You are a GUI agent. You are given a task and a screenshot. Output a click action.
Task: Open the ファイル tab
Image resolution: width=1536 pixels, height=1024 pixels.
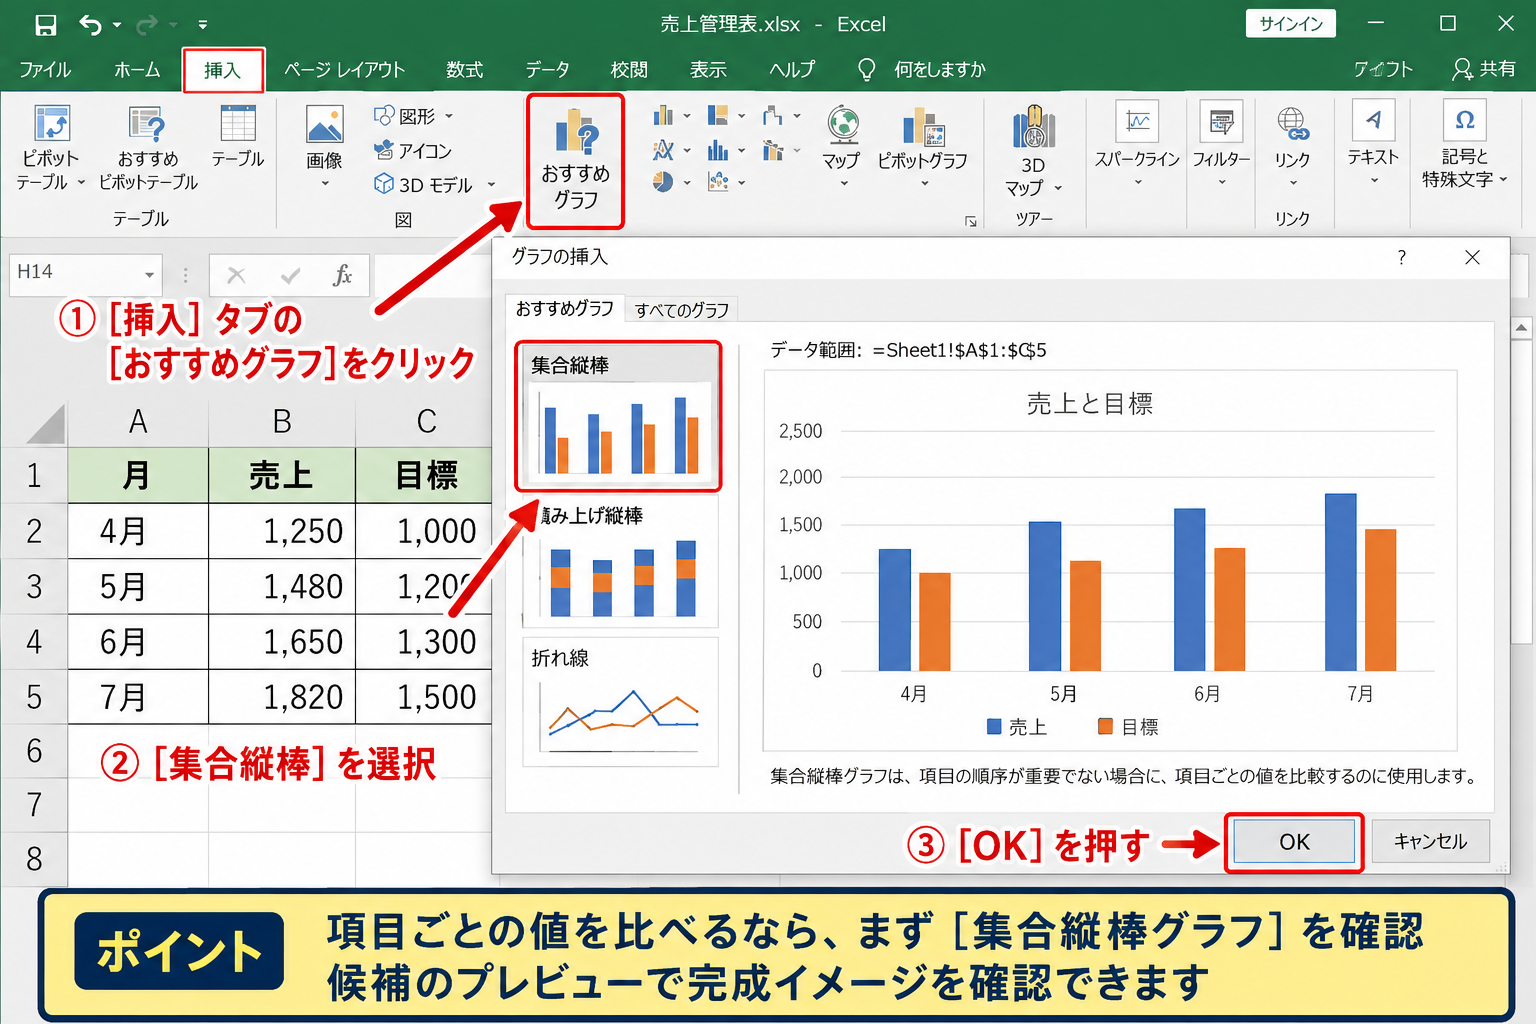45,69
